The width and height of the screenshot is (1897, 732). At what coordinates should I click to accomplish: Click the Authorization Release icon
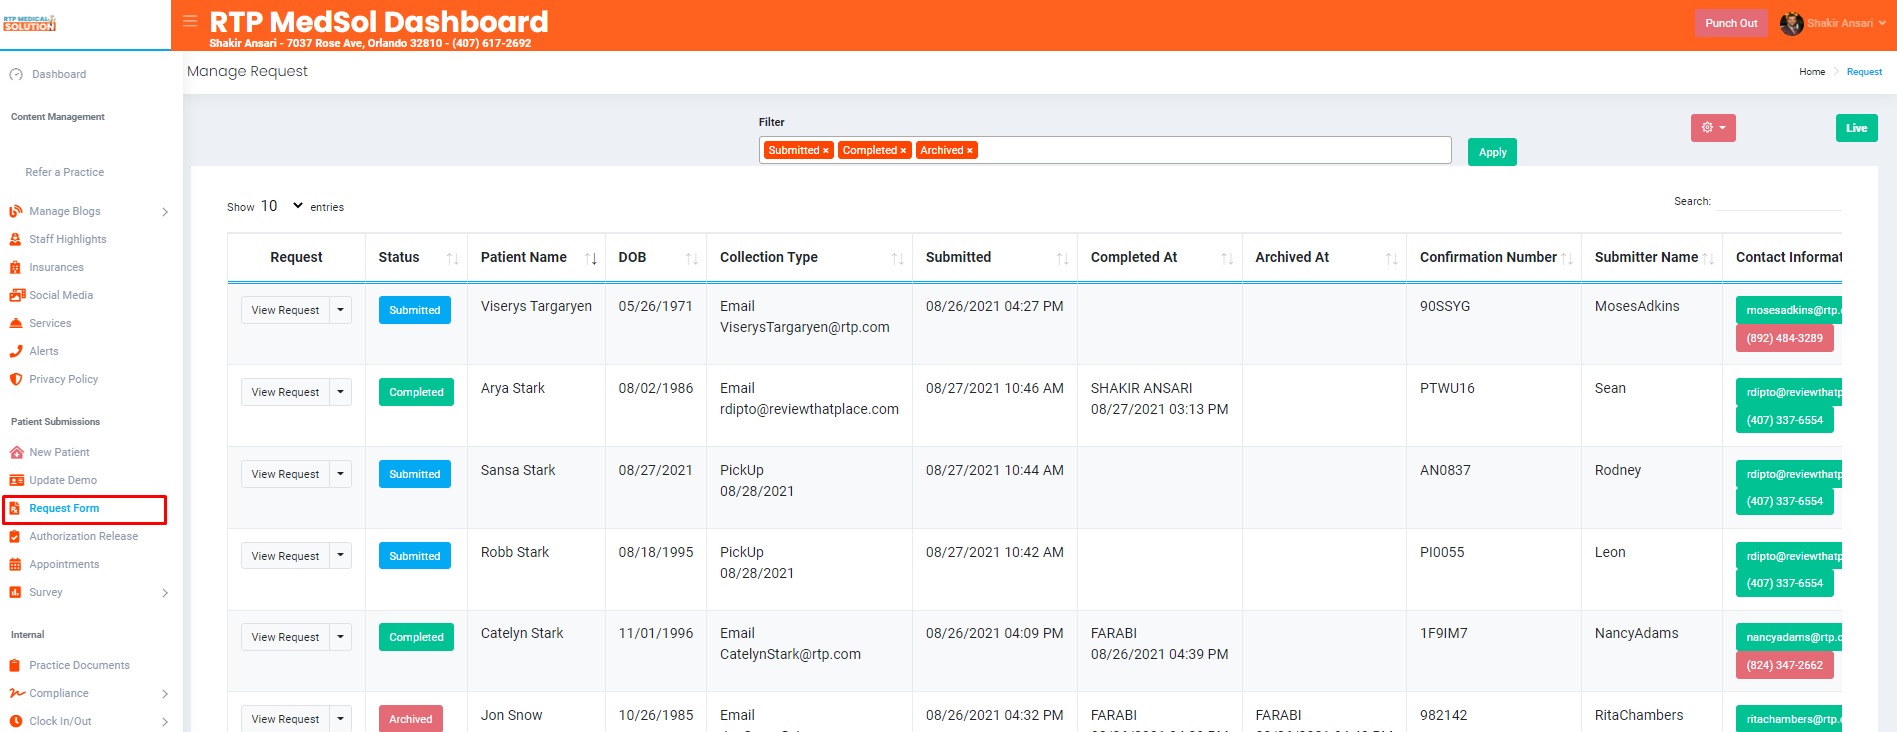[x=15, y=536]
